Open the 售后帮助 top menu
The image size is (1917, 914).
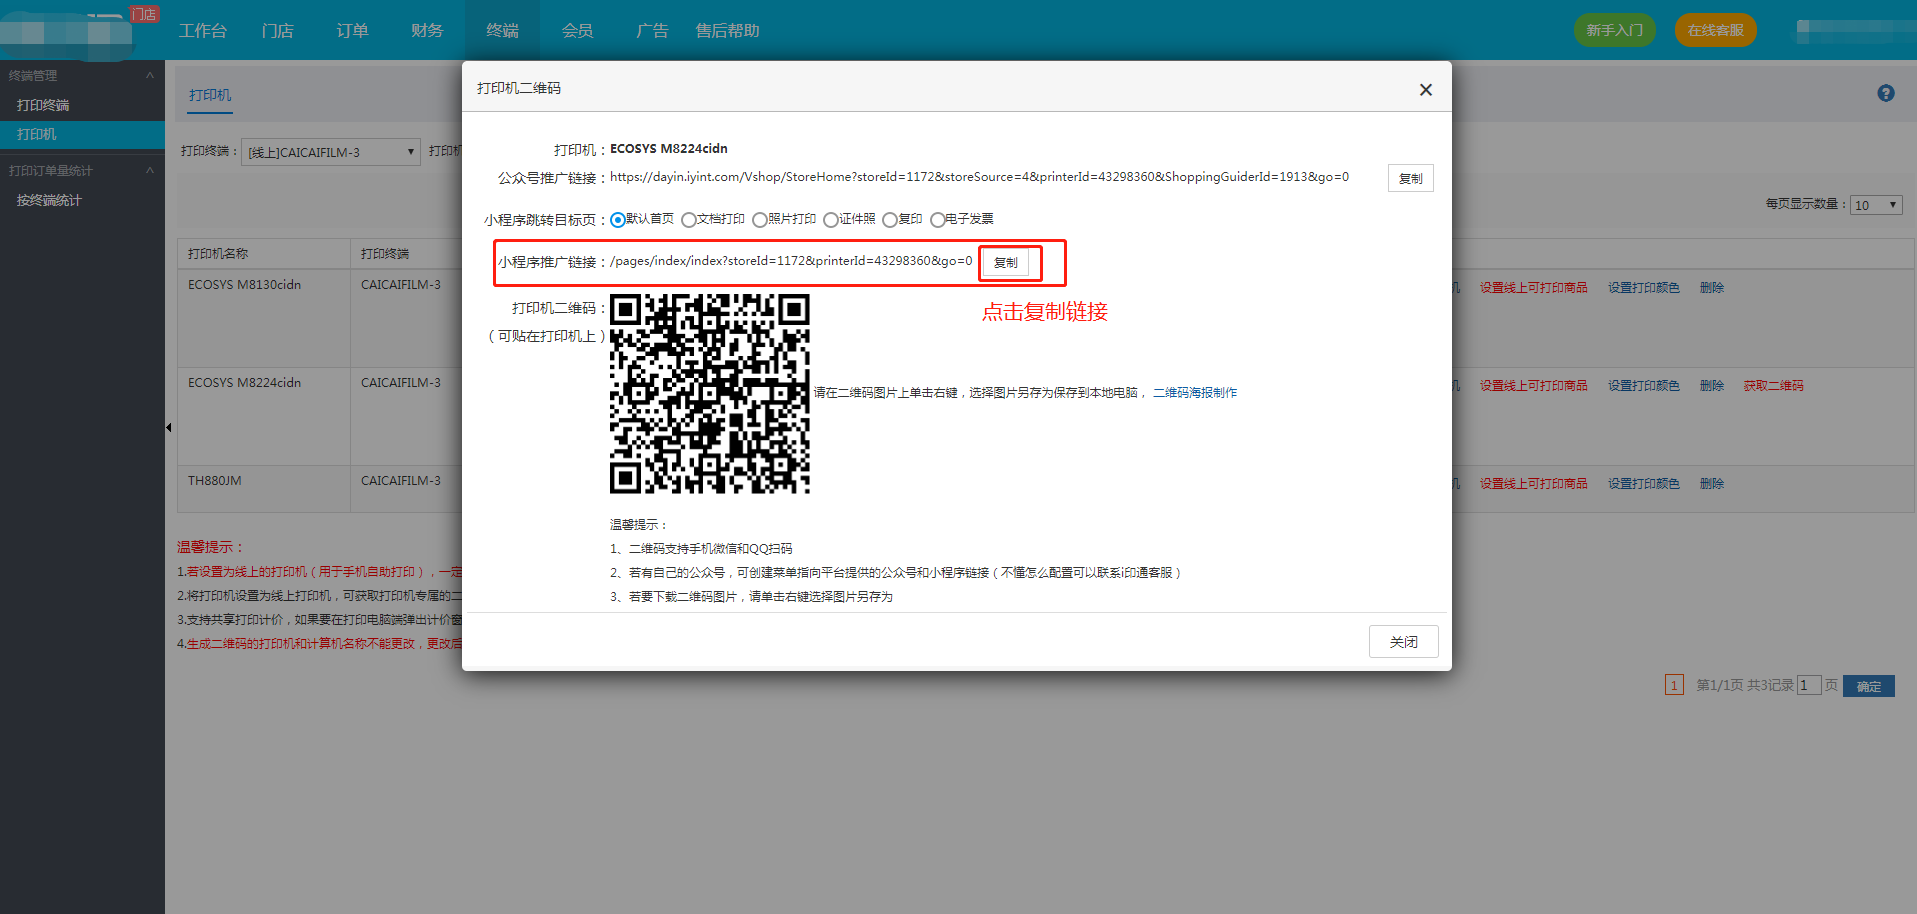727,31
